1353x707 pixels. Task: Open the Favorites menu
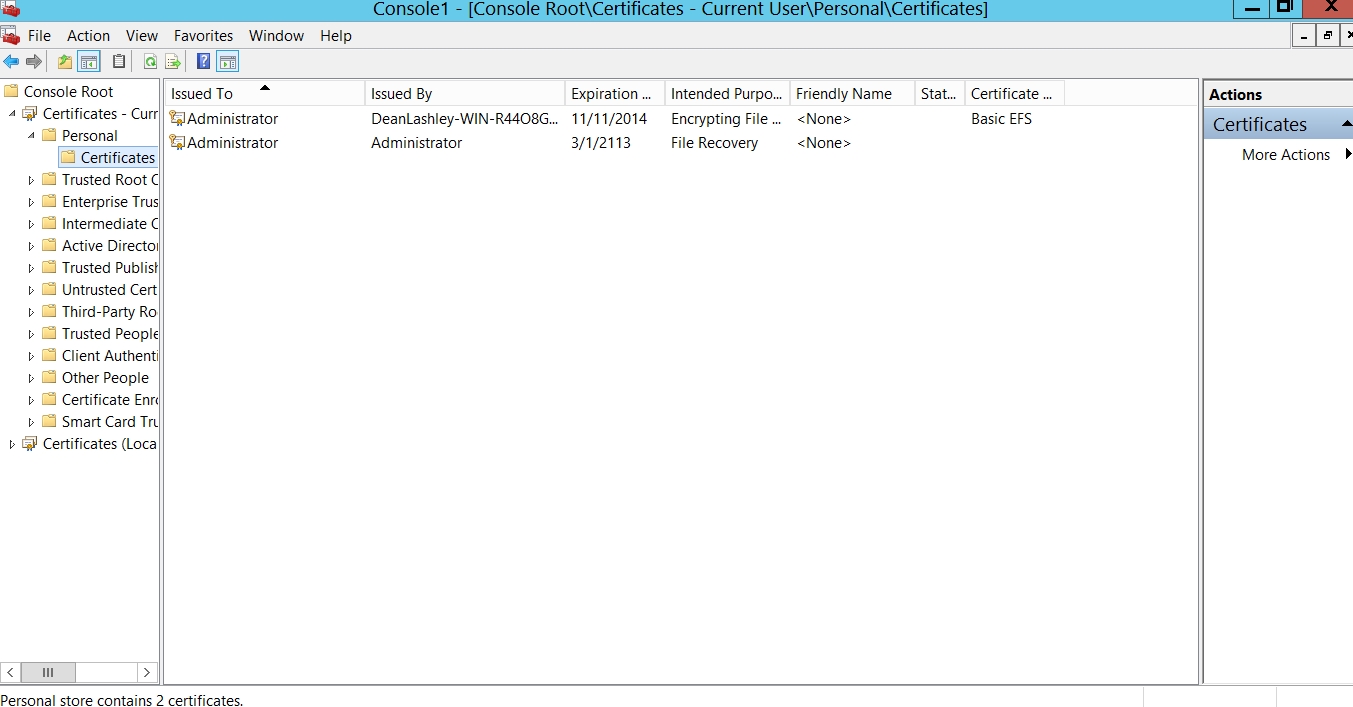pos(203,36)
